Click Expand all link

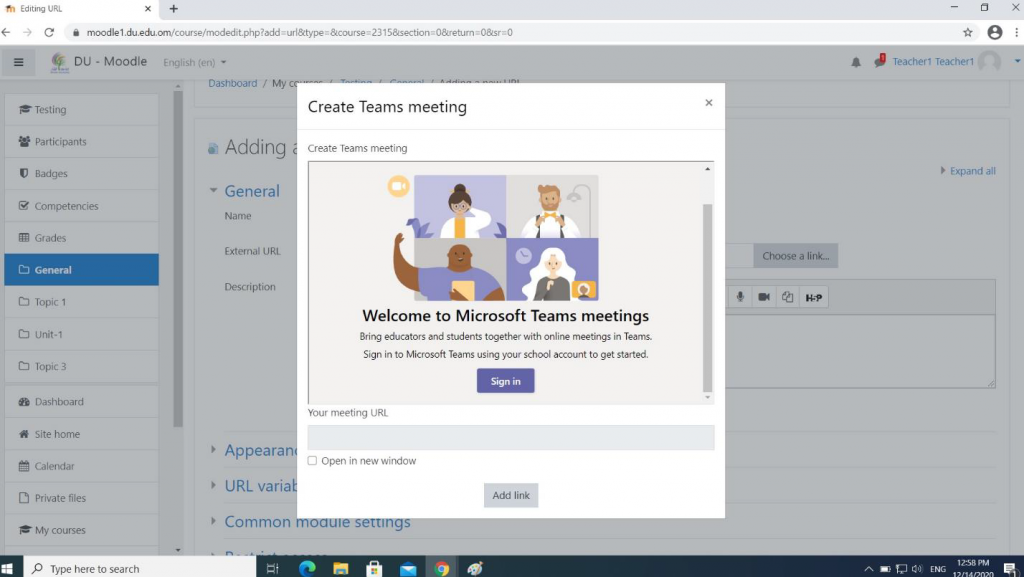point(971,171)
